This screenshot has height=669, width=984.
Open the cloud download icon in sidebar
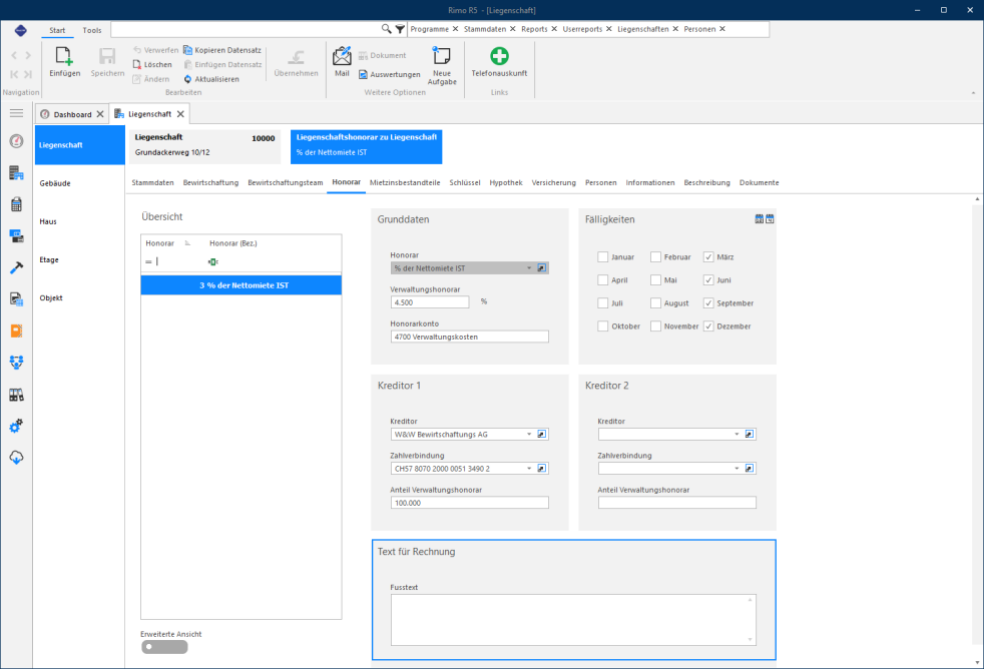click(16, 458)
